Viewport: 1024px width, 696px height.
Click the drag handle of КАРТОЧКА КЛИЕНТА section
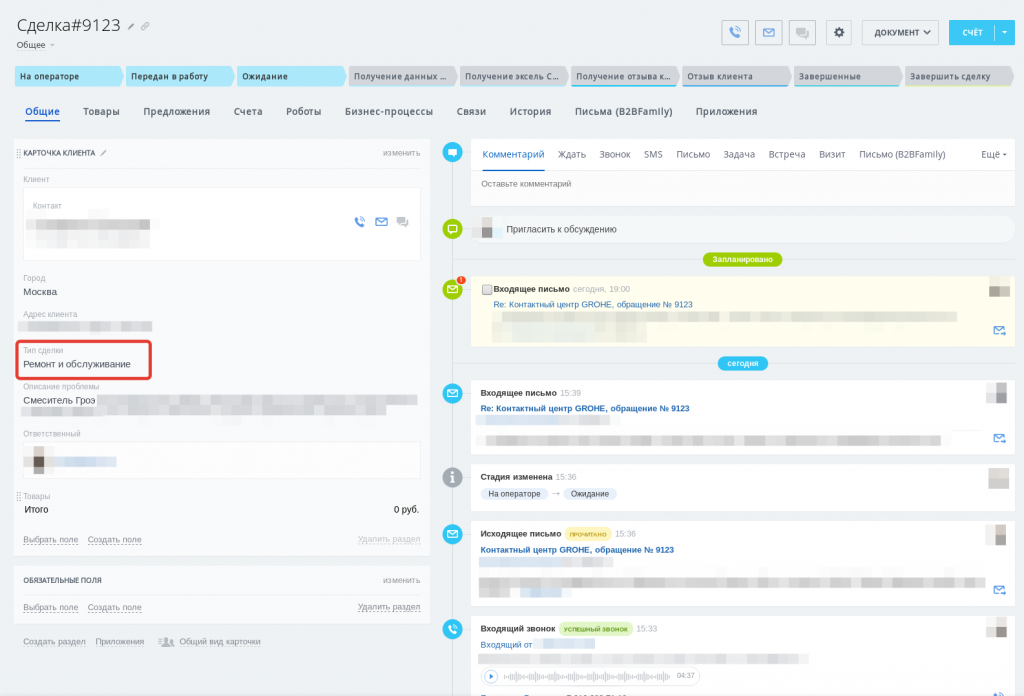18,153
